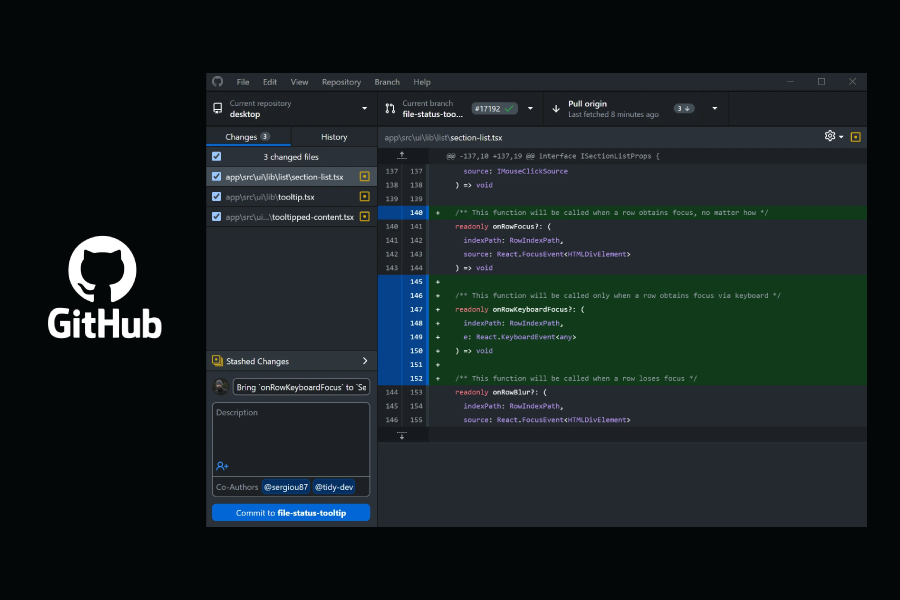Expand diff upward with the top arrow icon
The width and height of the screenshot is (900, 600).
point(402,155)
